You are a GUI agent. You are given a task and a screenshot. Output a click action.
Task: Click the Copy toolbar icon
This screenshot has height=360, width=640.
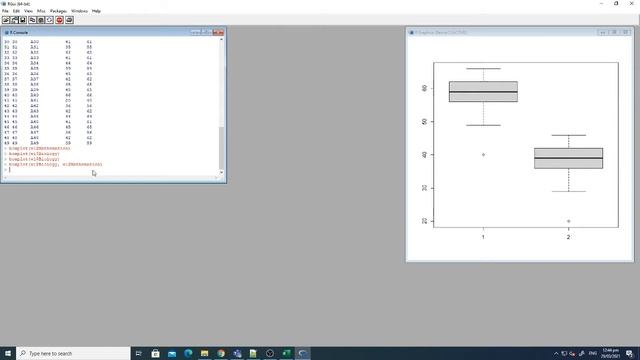(x=32, y=20)
